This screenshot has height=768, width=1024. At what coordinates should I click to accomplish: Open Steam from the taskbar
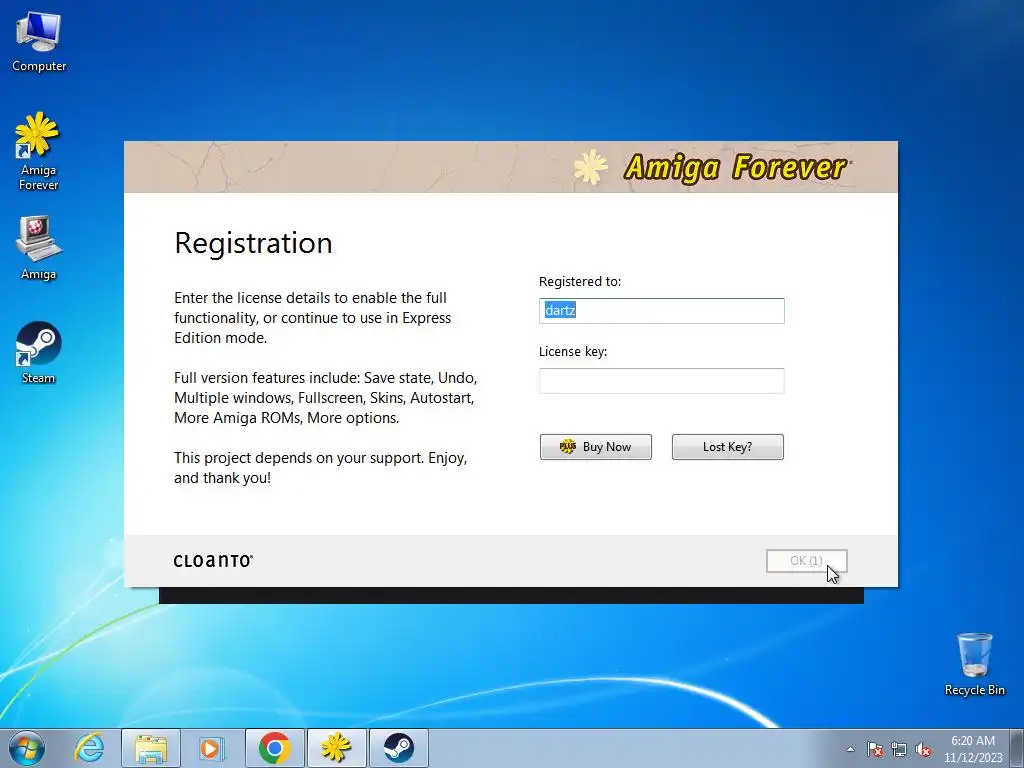tap(398, 748)
